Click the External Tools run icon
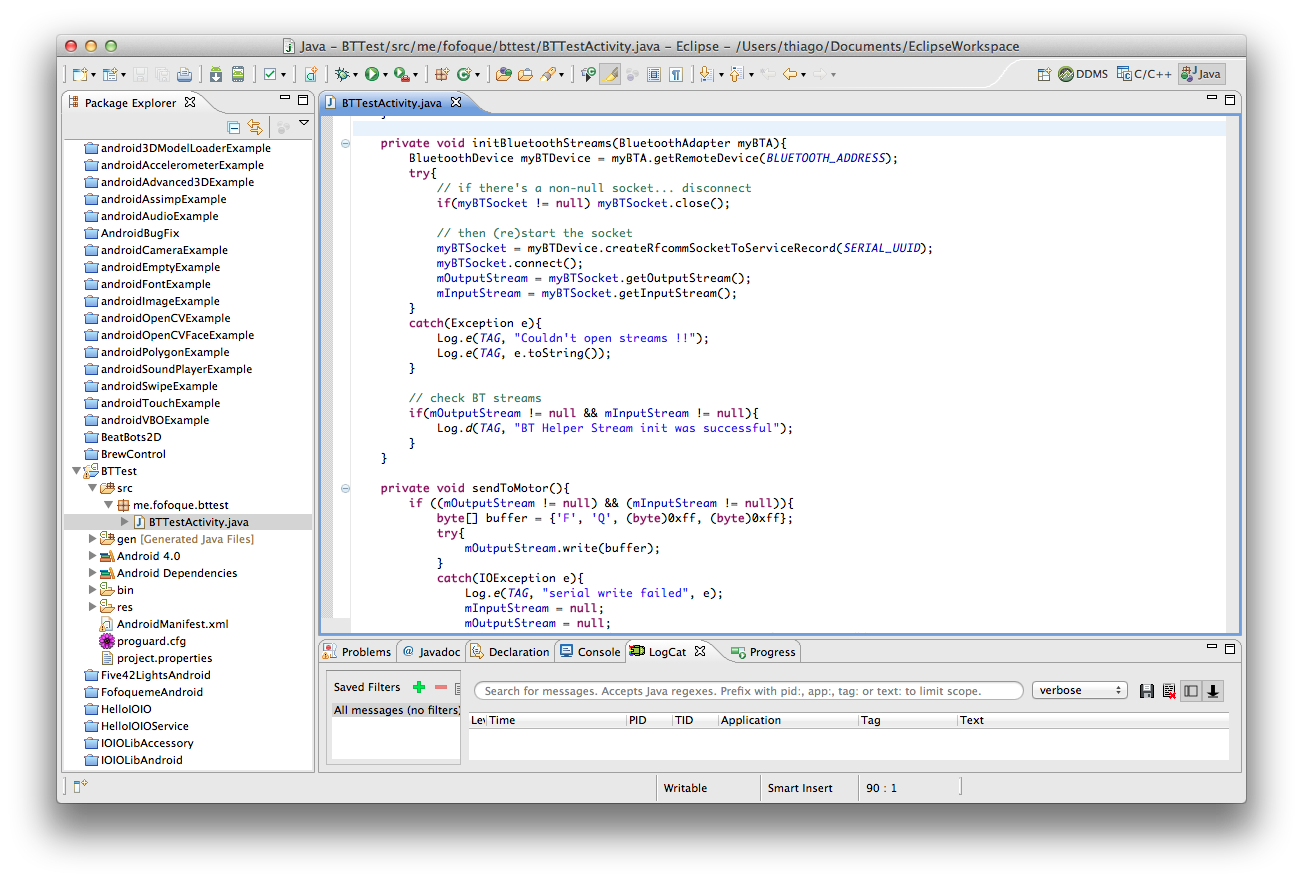Viewport: 1303px width, 882px height. (401, 74)
